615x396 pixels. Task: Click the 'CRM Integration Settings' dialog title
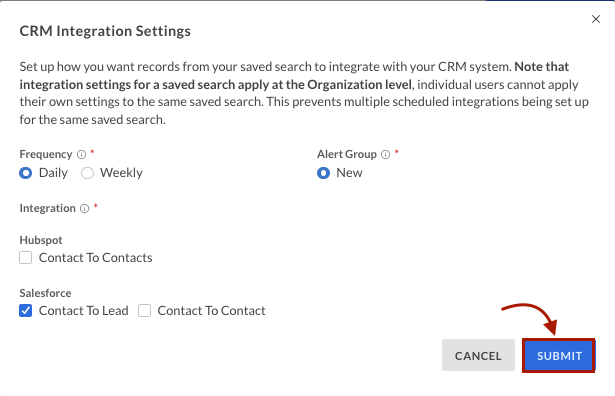click(105, 31)
